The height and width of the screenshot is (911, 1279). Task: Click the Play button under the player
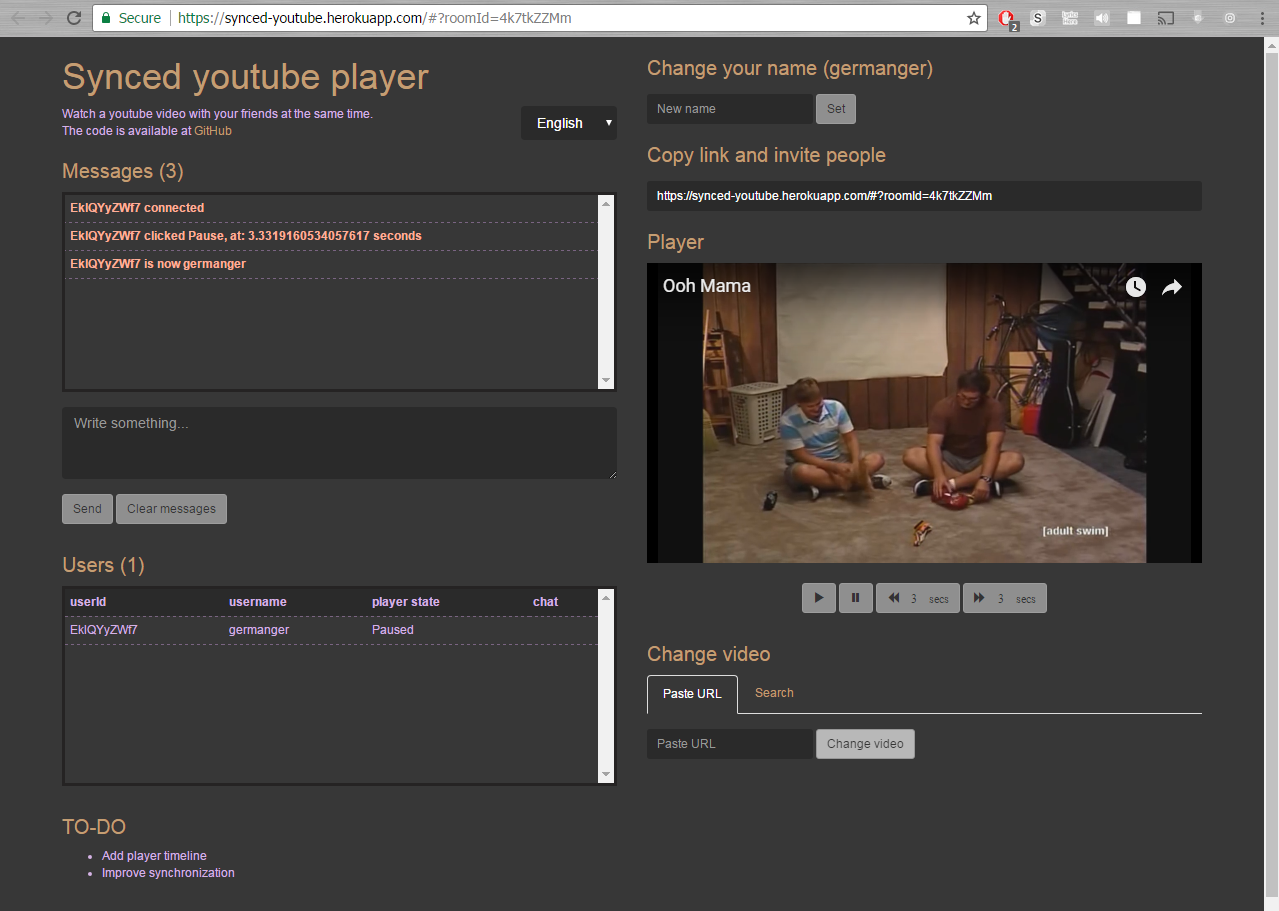coord(819,598)
